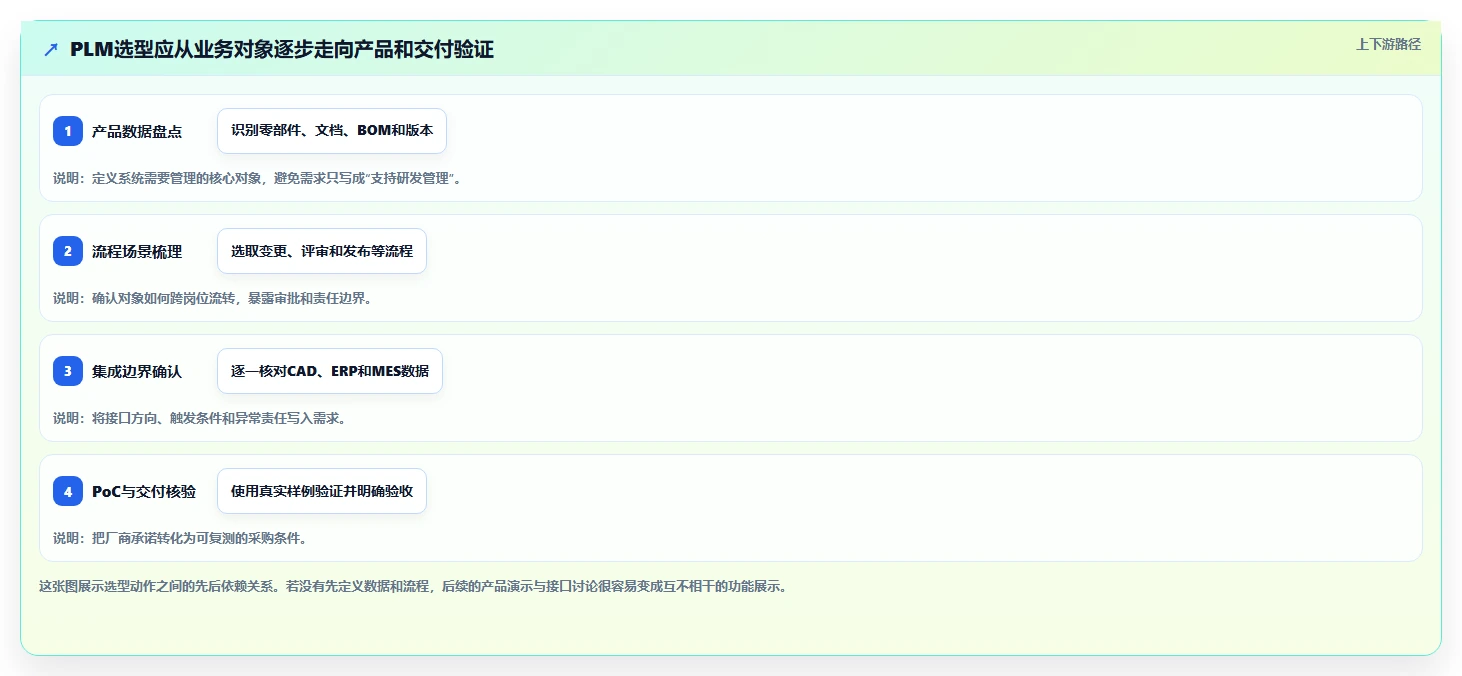Select the 集成边界确认 step label
1462x676 pixels.
[x=137, y=372]
